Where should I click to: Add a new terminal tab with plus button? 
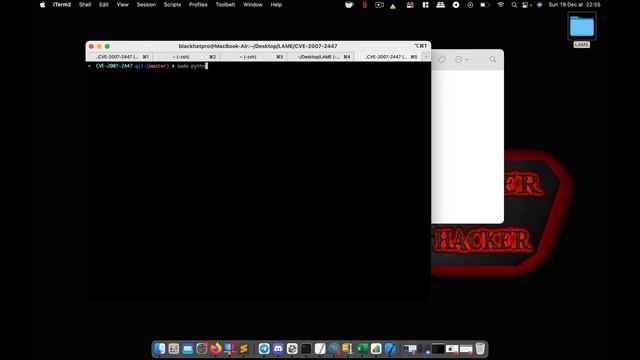tap(426, 57)
